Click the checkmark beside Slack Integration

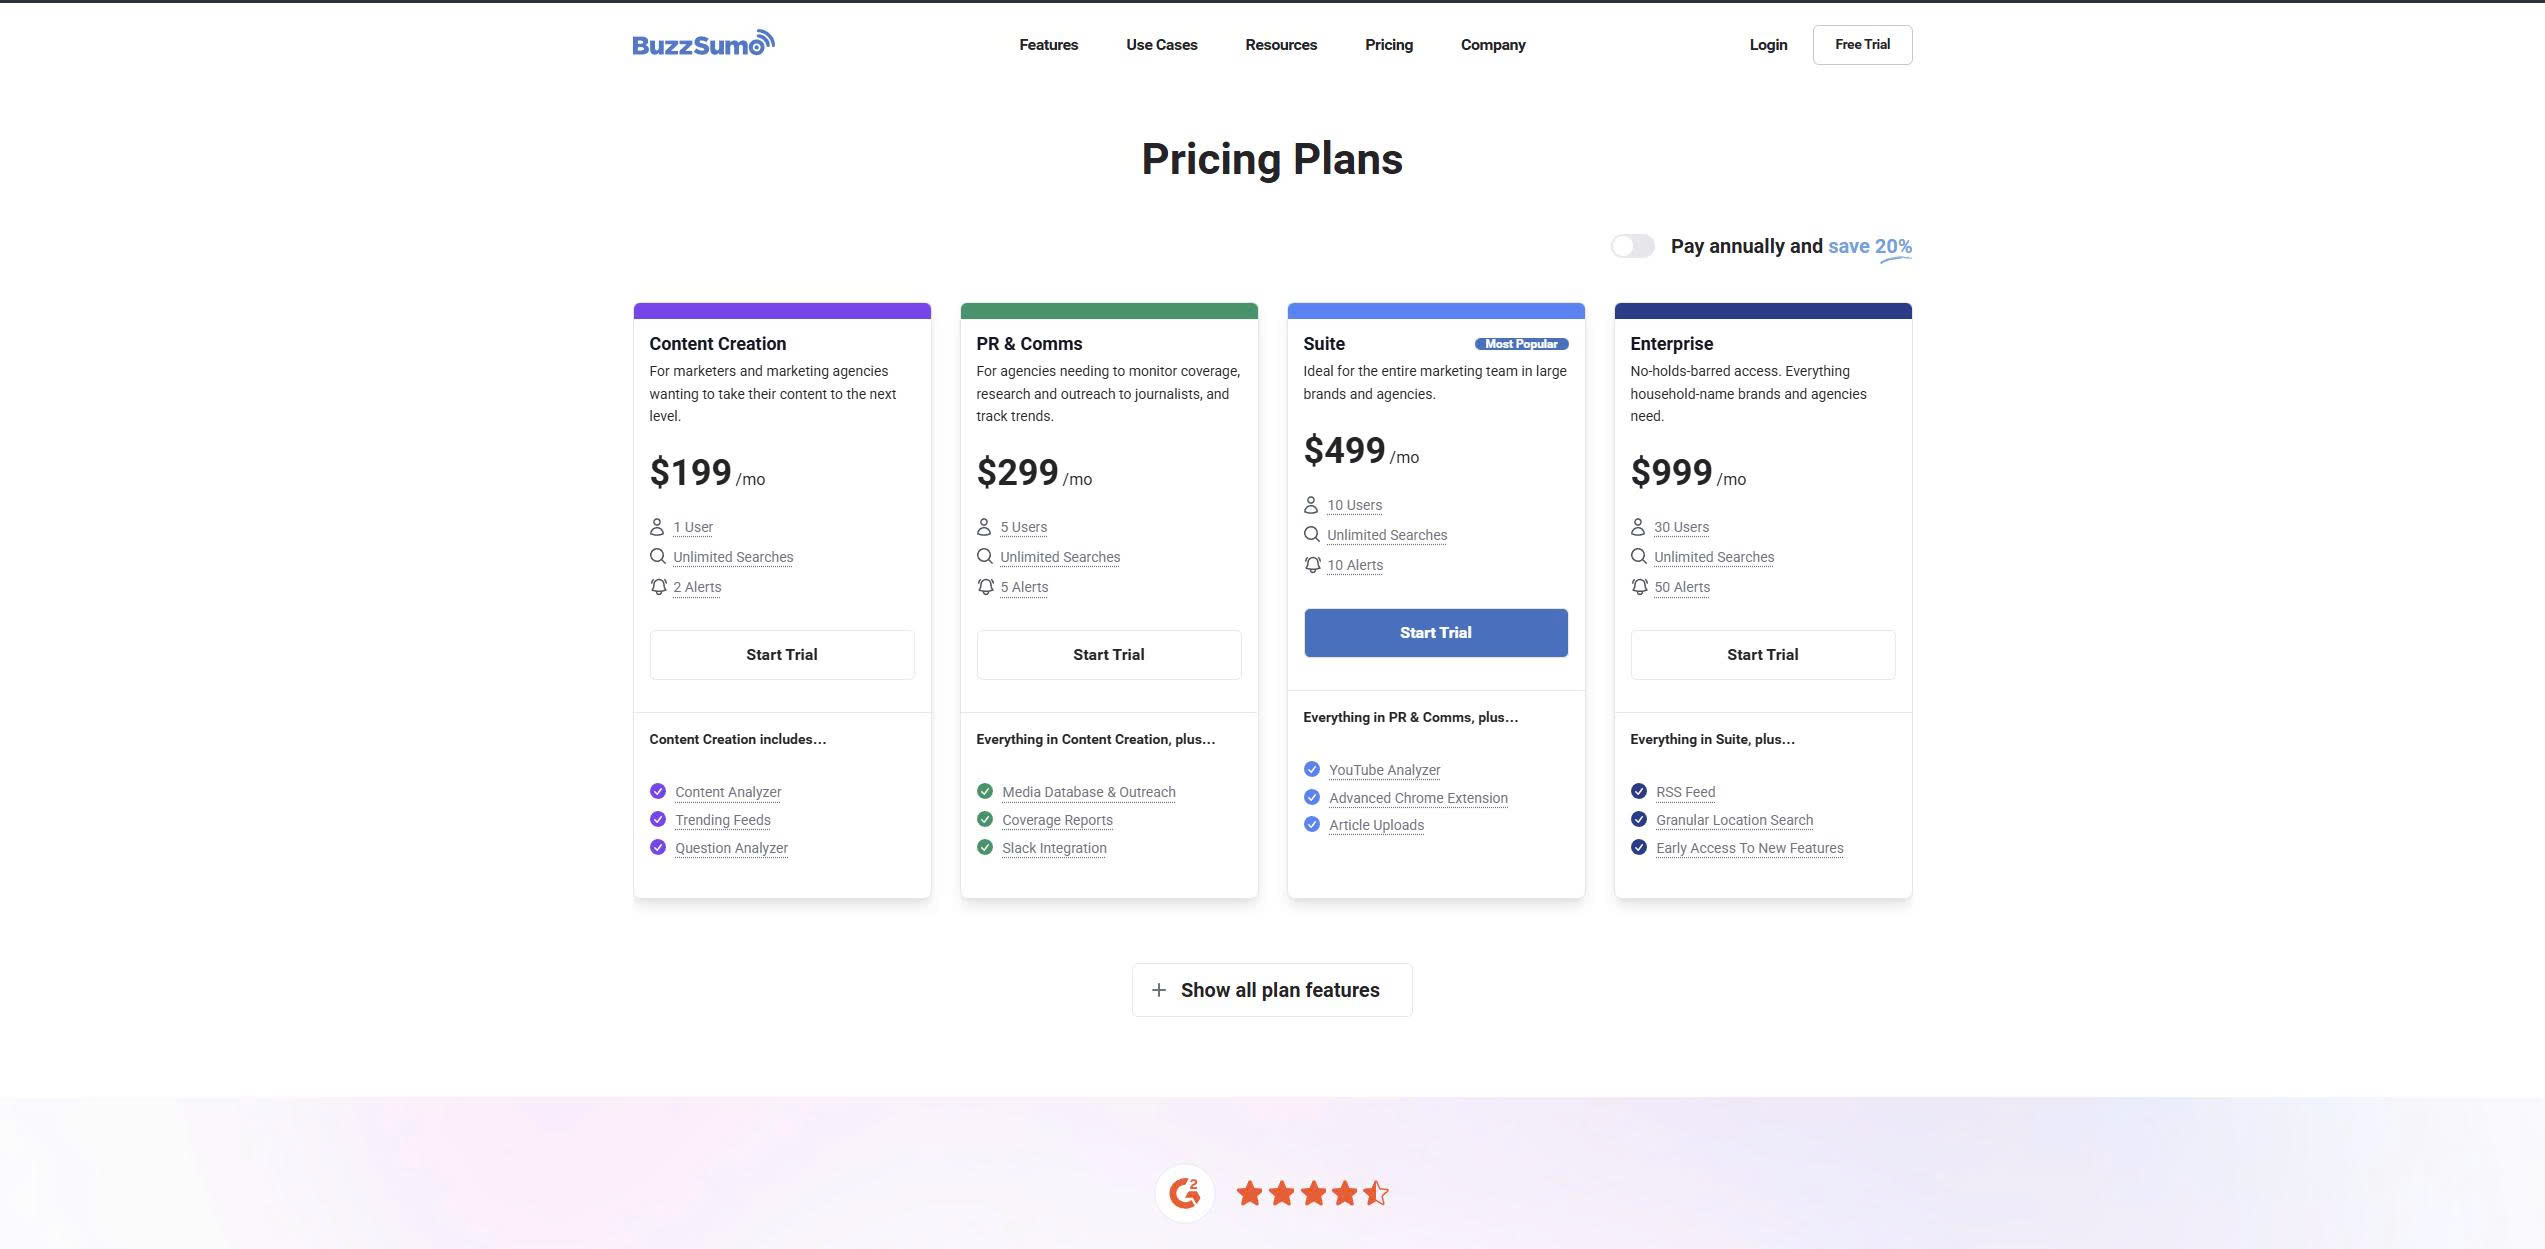click(985, 847)
